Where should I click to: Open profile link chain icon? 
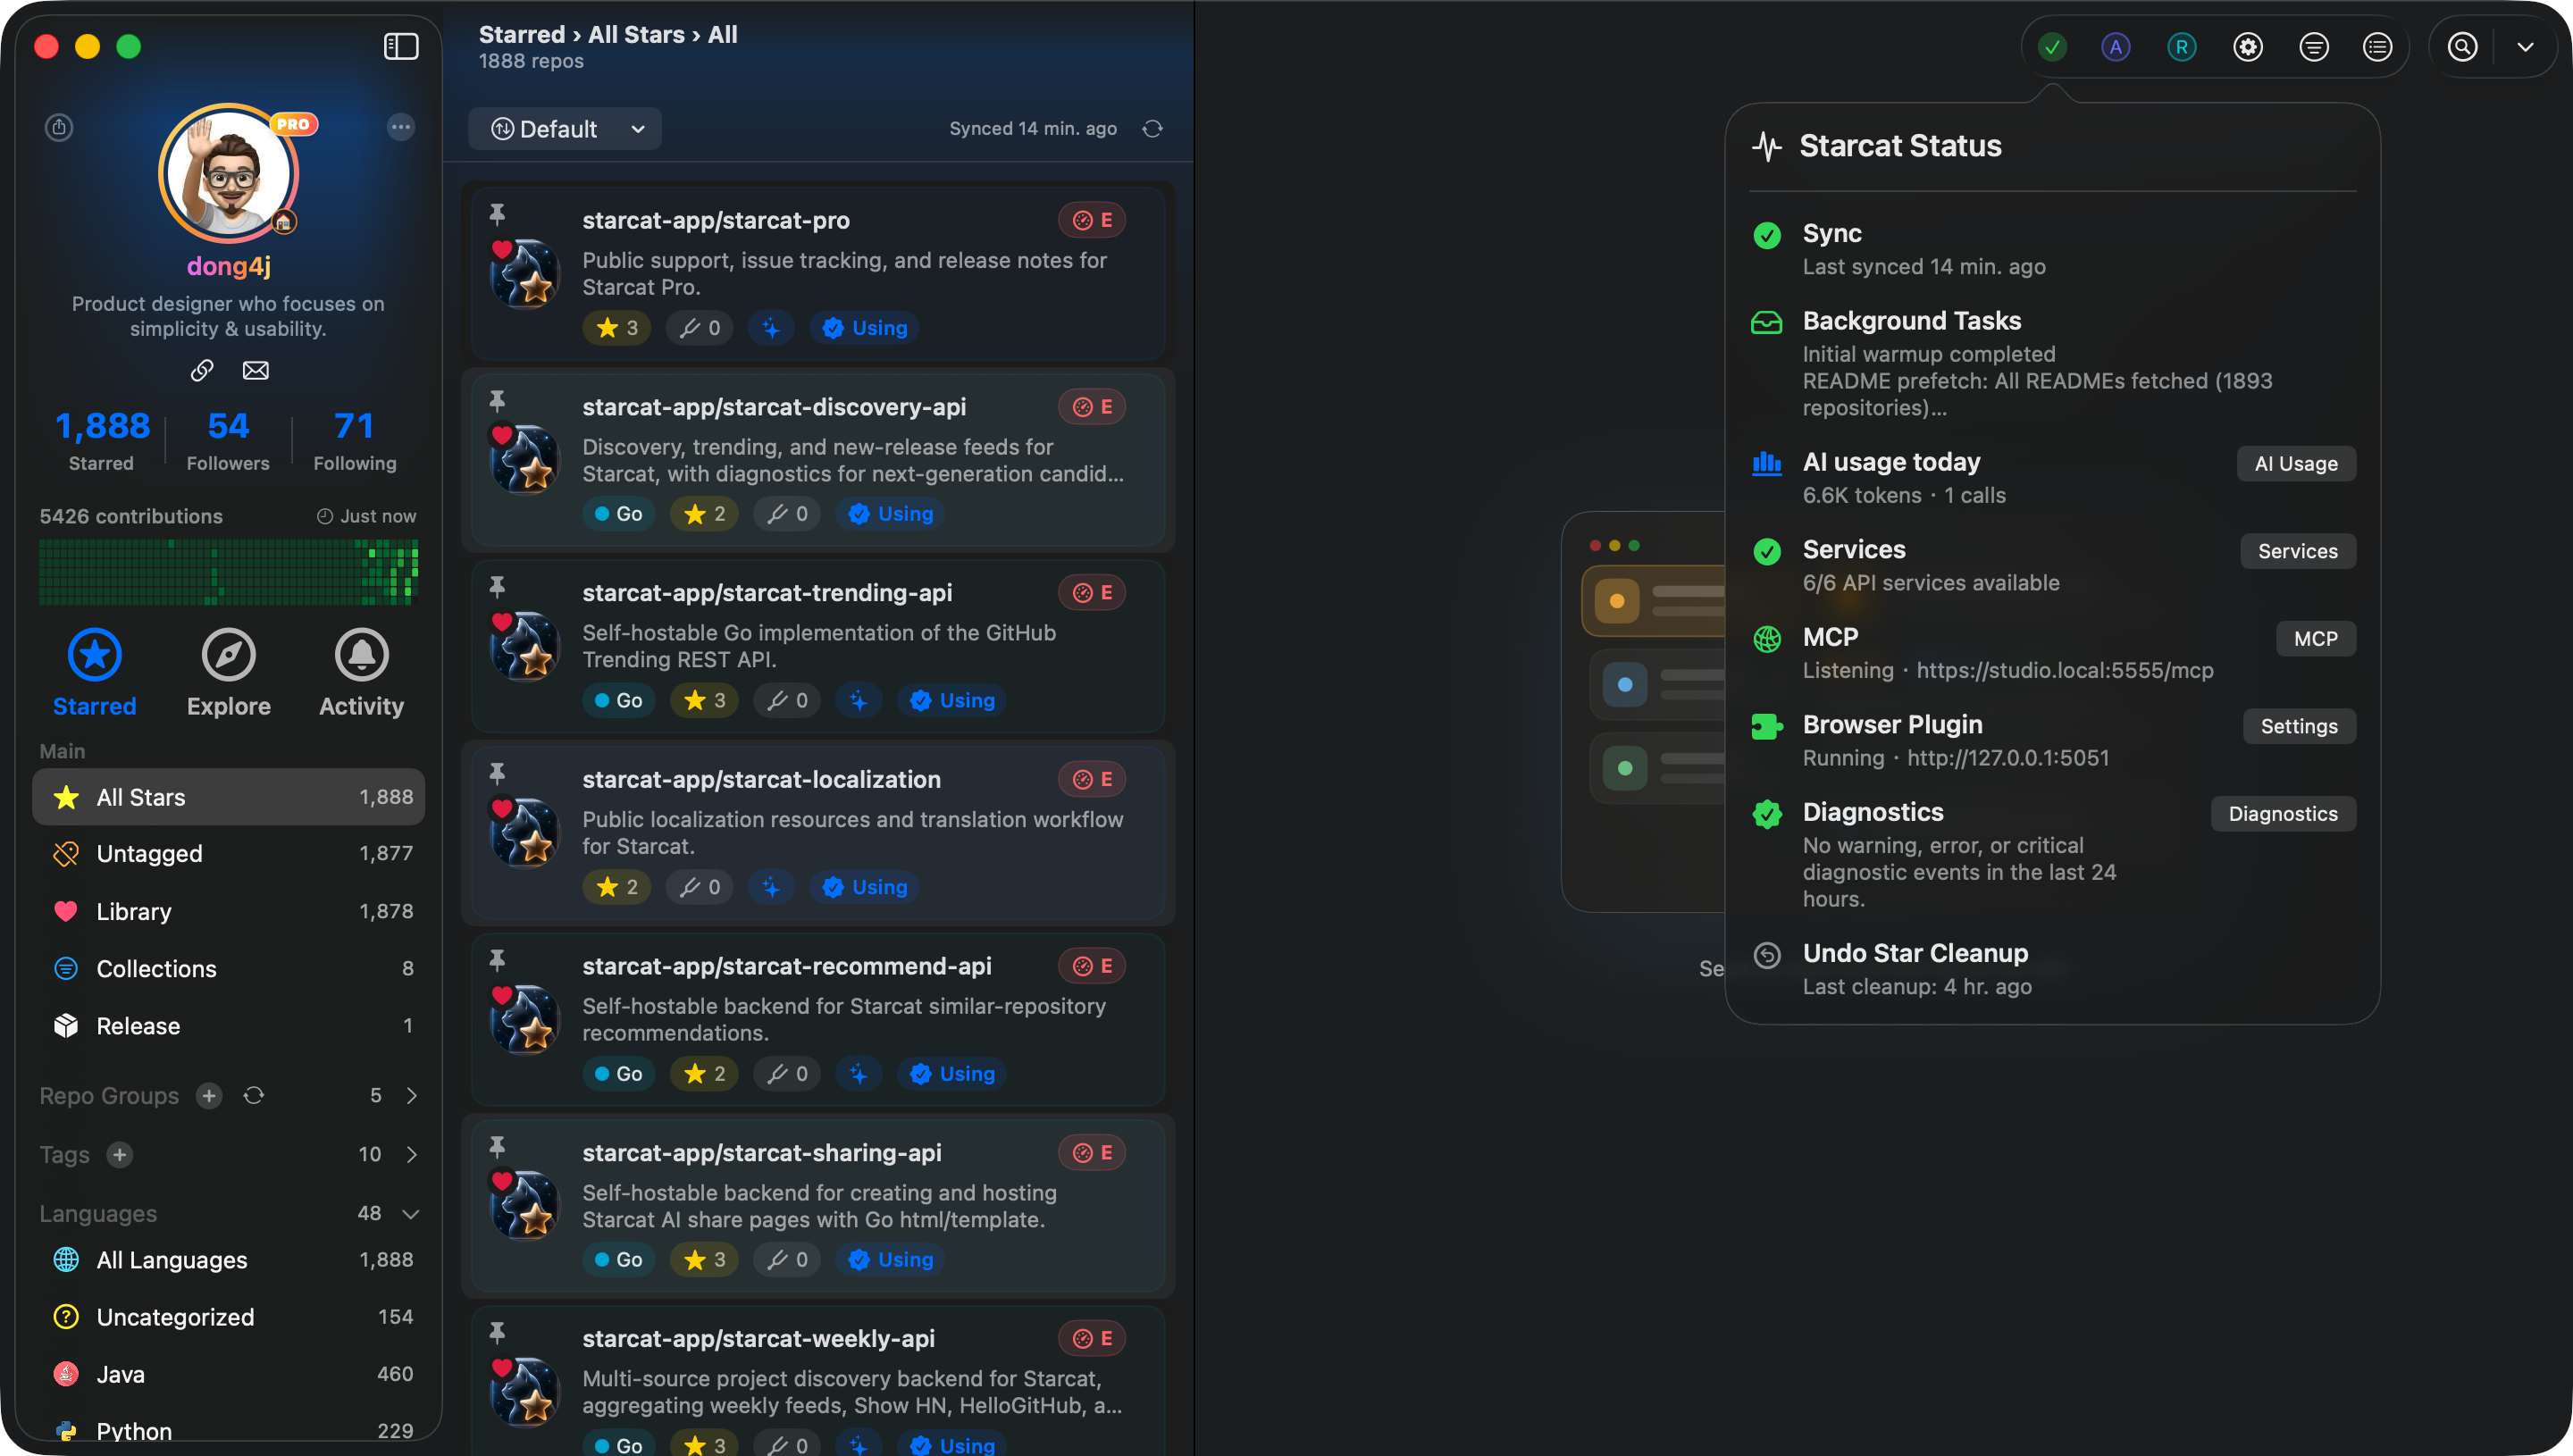pyautogui.click(x=202, y=371)
